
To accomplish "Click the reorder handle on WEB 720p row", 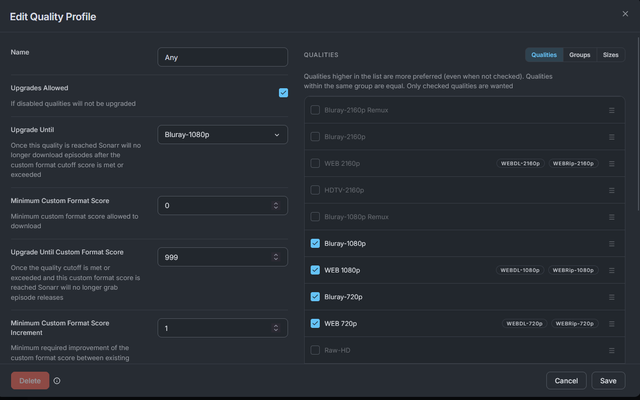I will pos(611,324).
